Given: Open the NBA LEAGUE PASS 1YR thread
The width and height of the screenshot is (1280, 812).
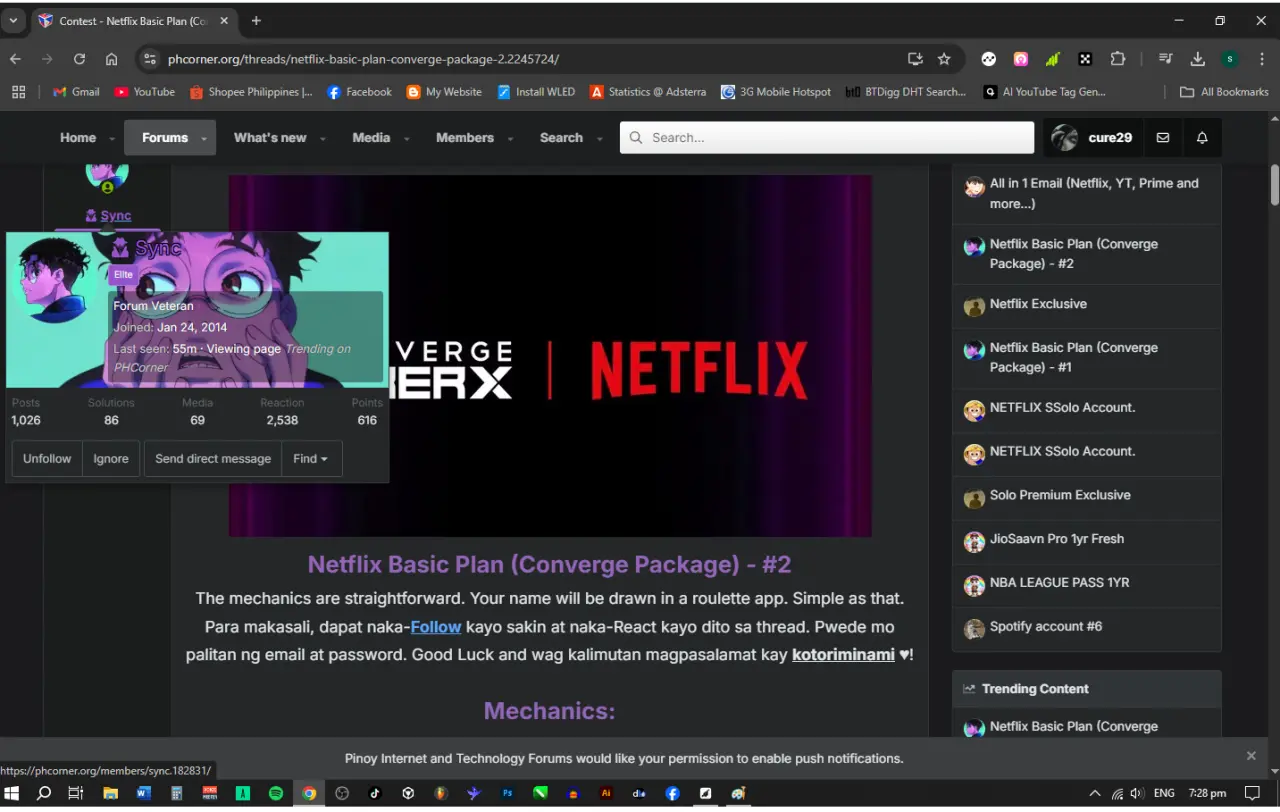Looking at the screenshot, I should [x=1060, y=583].
